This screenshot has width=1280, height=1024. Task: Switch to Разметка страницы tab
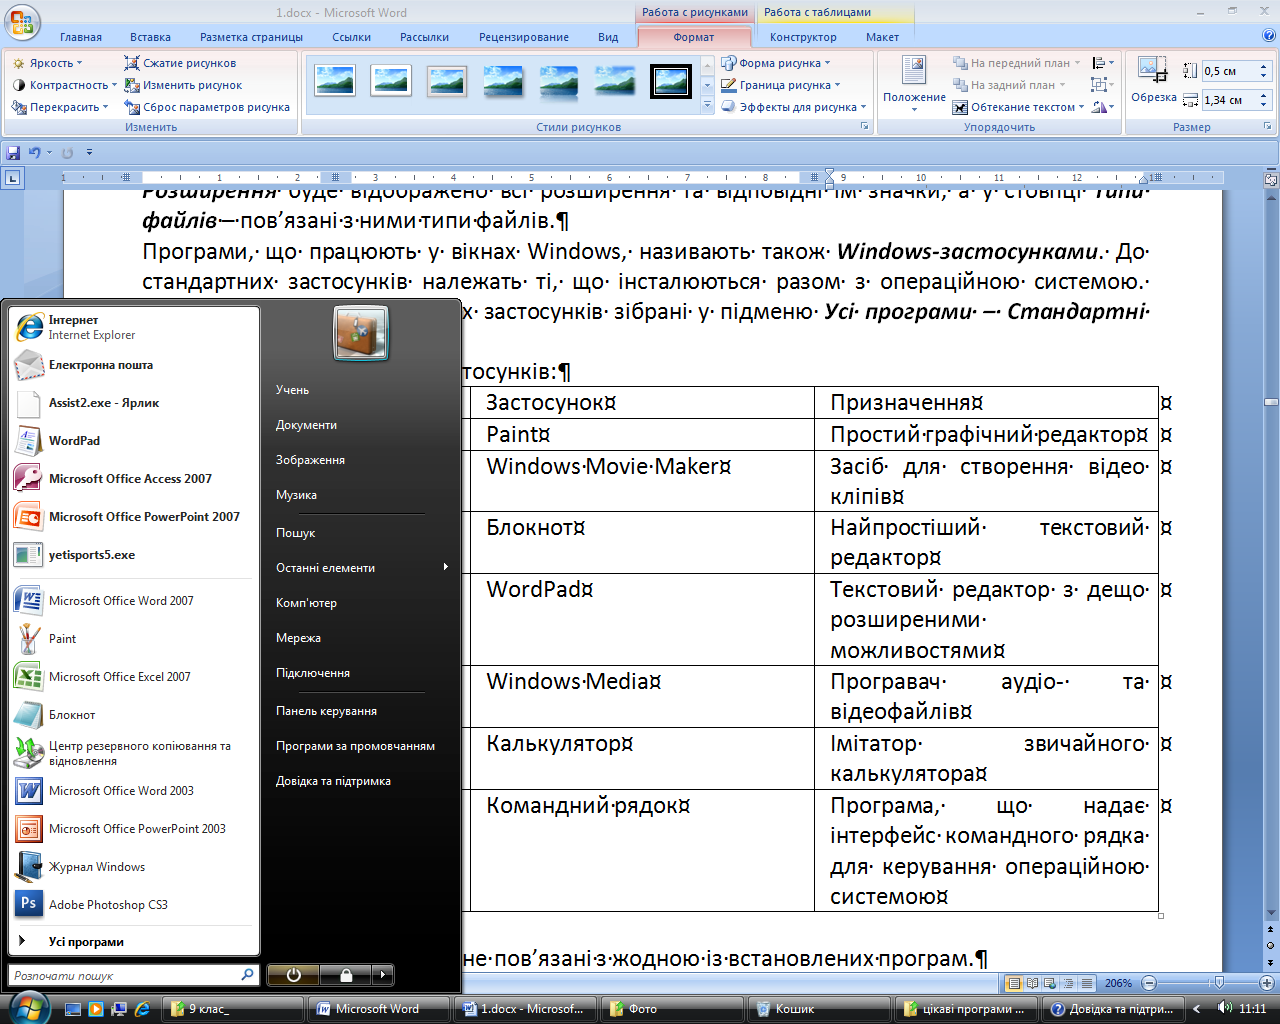point(251,37)
